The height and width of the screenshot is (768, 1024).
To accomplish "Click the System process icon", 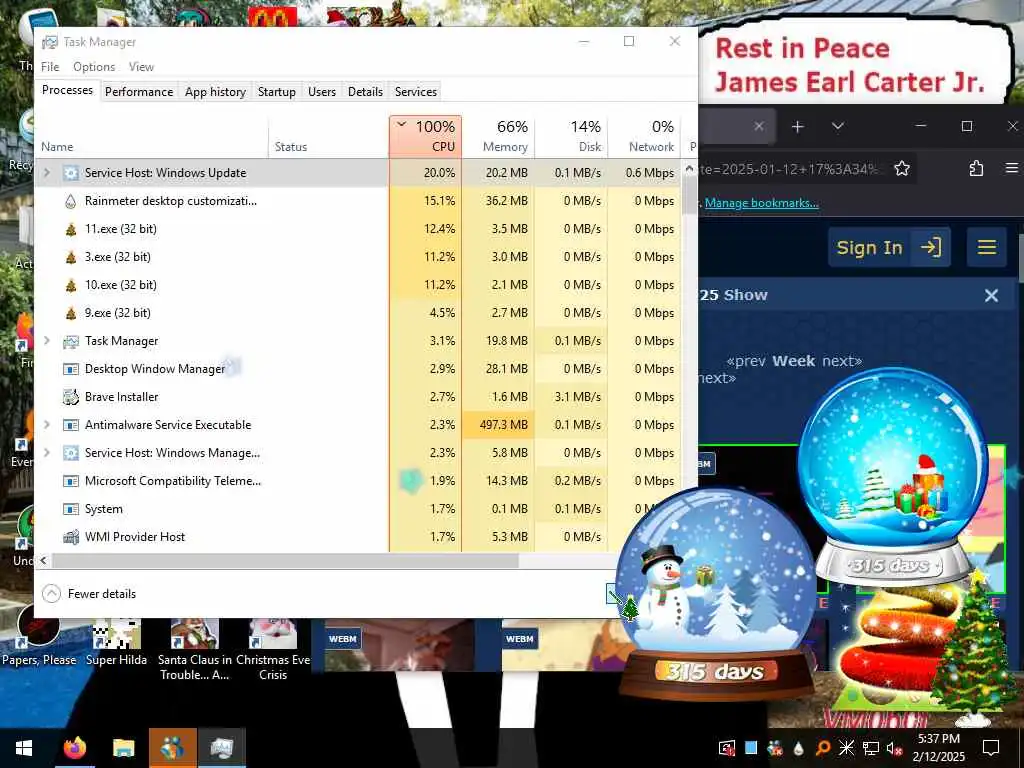I will pyautogui.click(x=71, y=509).
